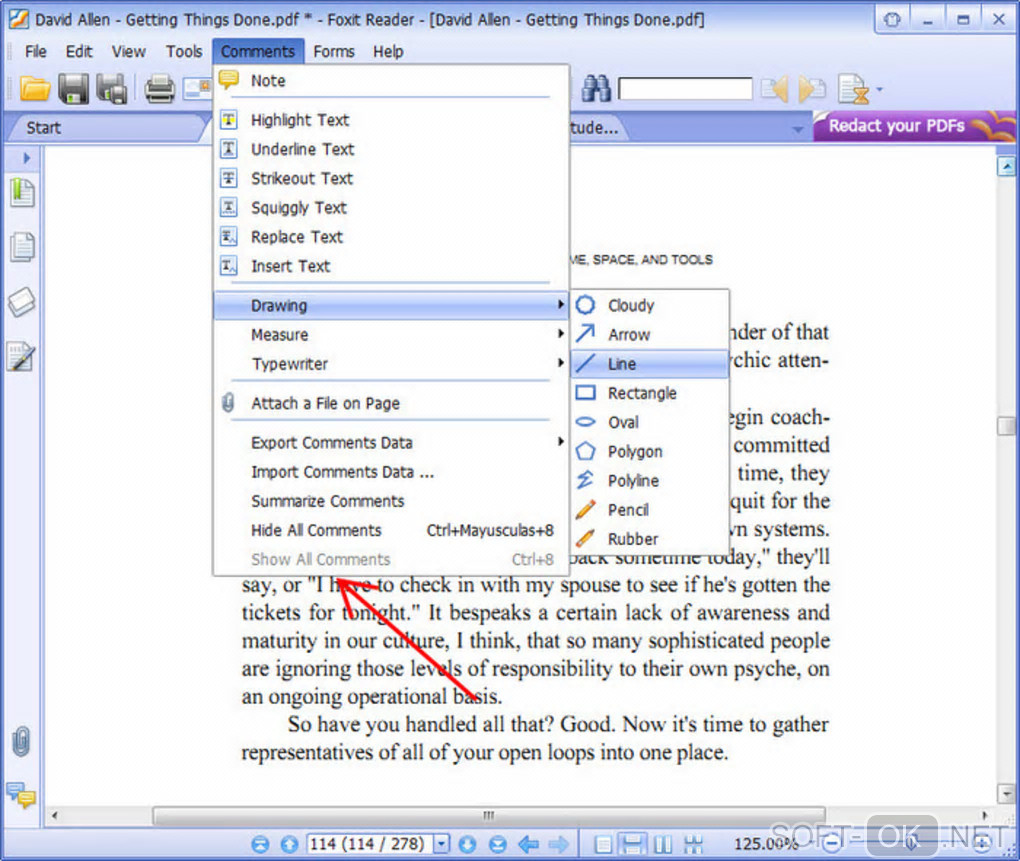Expand Export Comments Data submenu
Viewport: 1020px width, 861px height.
[390, 443]
